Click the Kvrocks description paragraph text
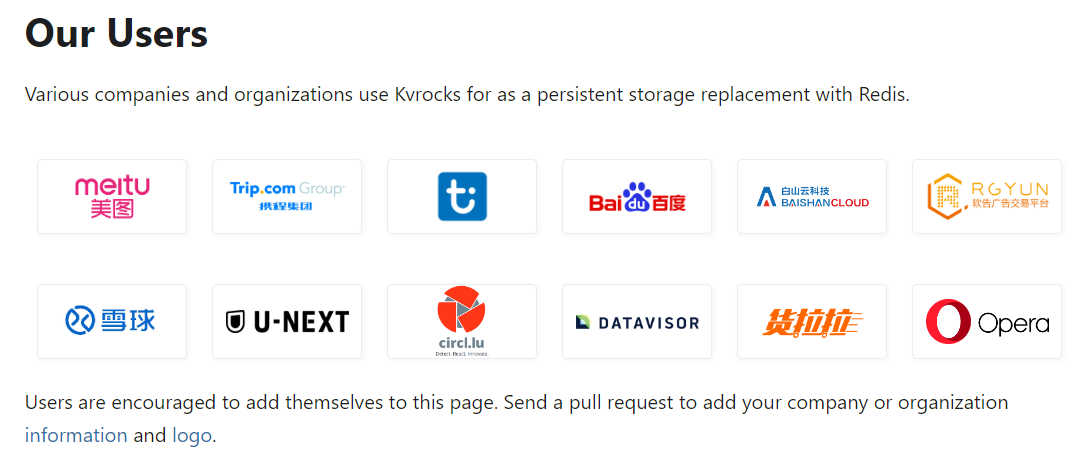 [x=467, y=94]
